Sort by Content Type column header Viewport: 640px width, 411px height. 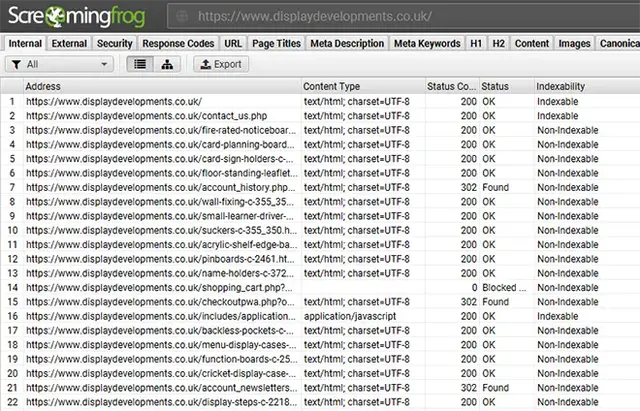(x=363, y=87)
